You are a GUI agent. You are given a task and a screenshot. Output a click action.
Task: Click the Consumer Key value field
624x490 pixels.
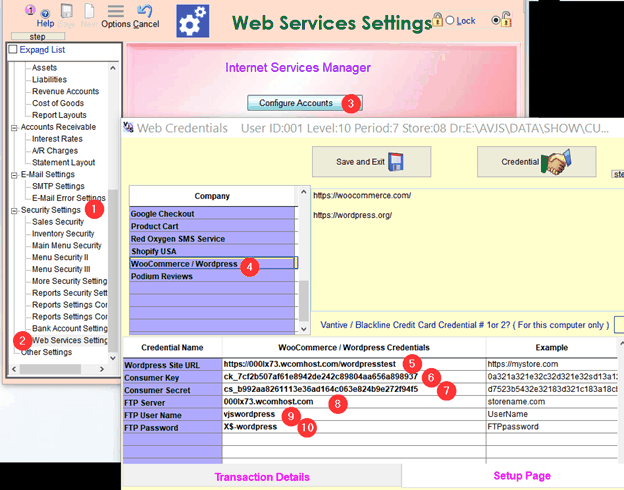click(354, 377)
